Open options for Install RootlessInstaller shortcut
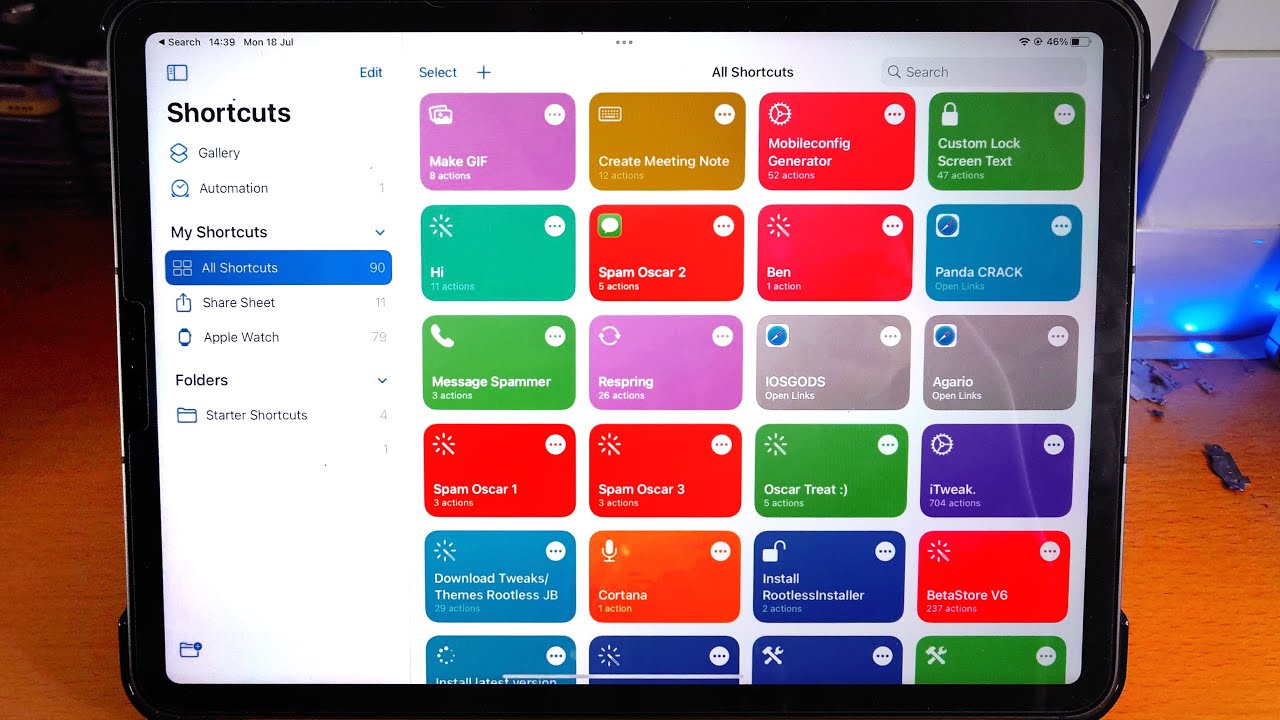Image resolution: width=1280 pixels, height=720 pixels. (x=886, y=551)
